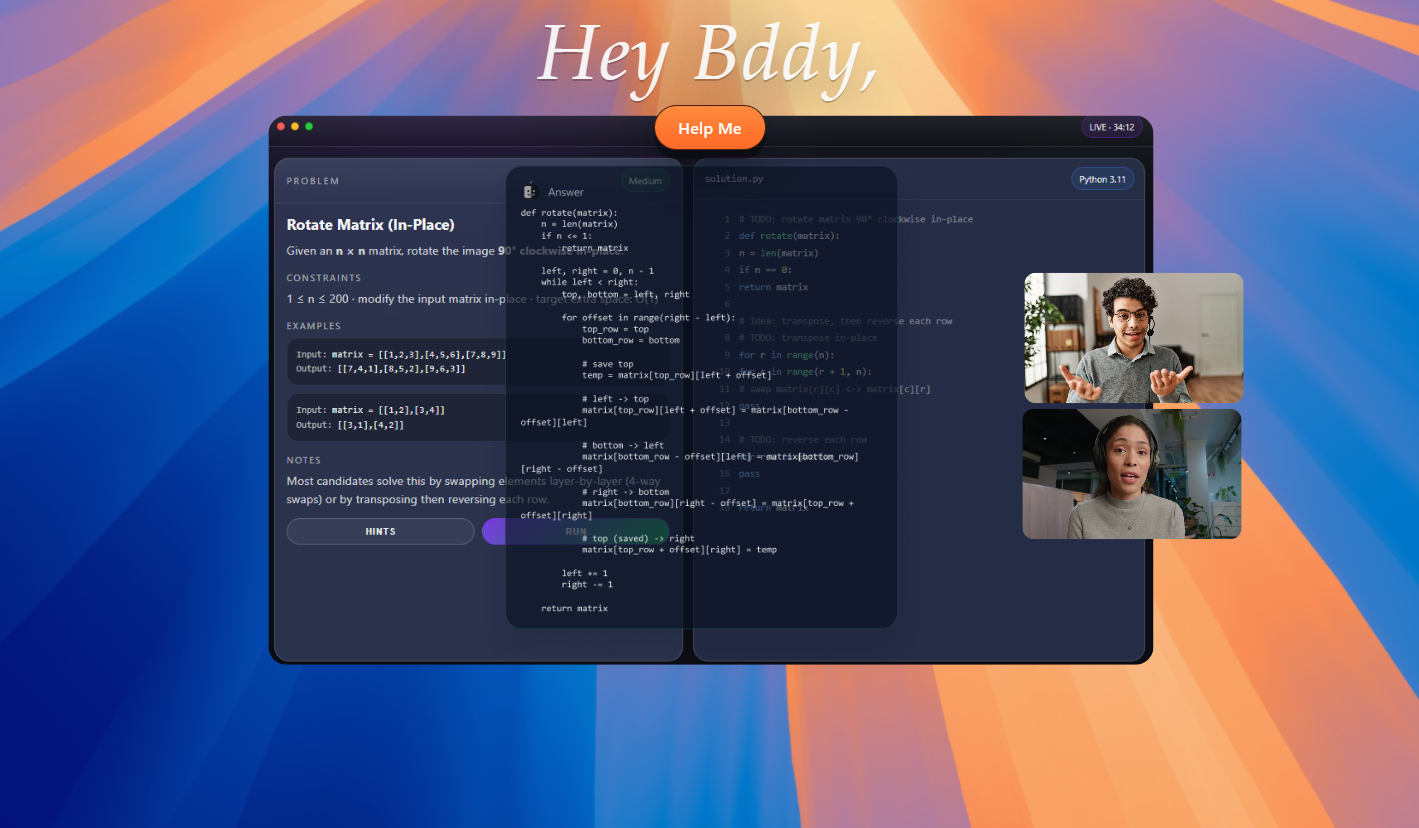
Task: Click the RUN button
Action: click(576, 531)
